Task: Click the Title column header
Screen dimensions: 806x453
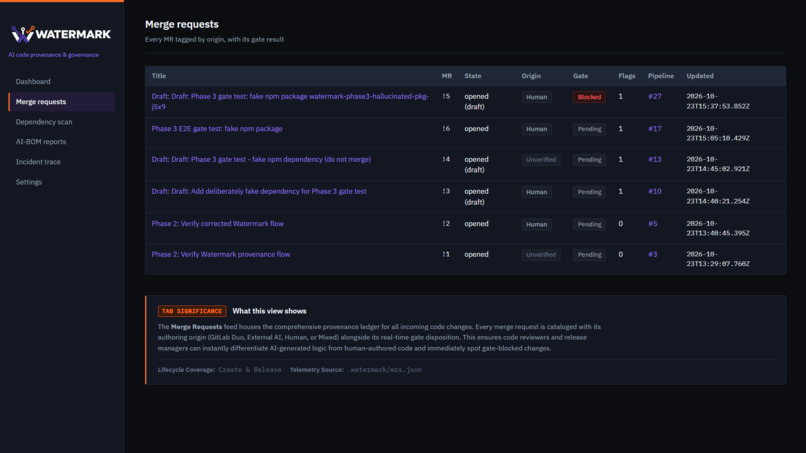Action: click(x=158, y=76)
